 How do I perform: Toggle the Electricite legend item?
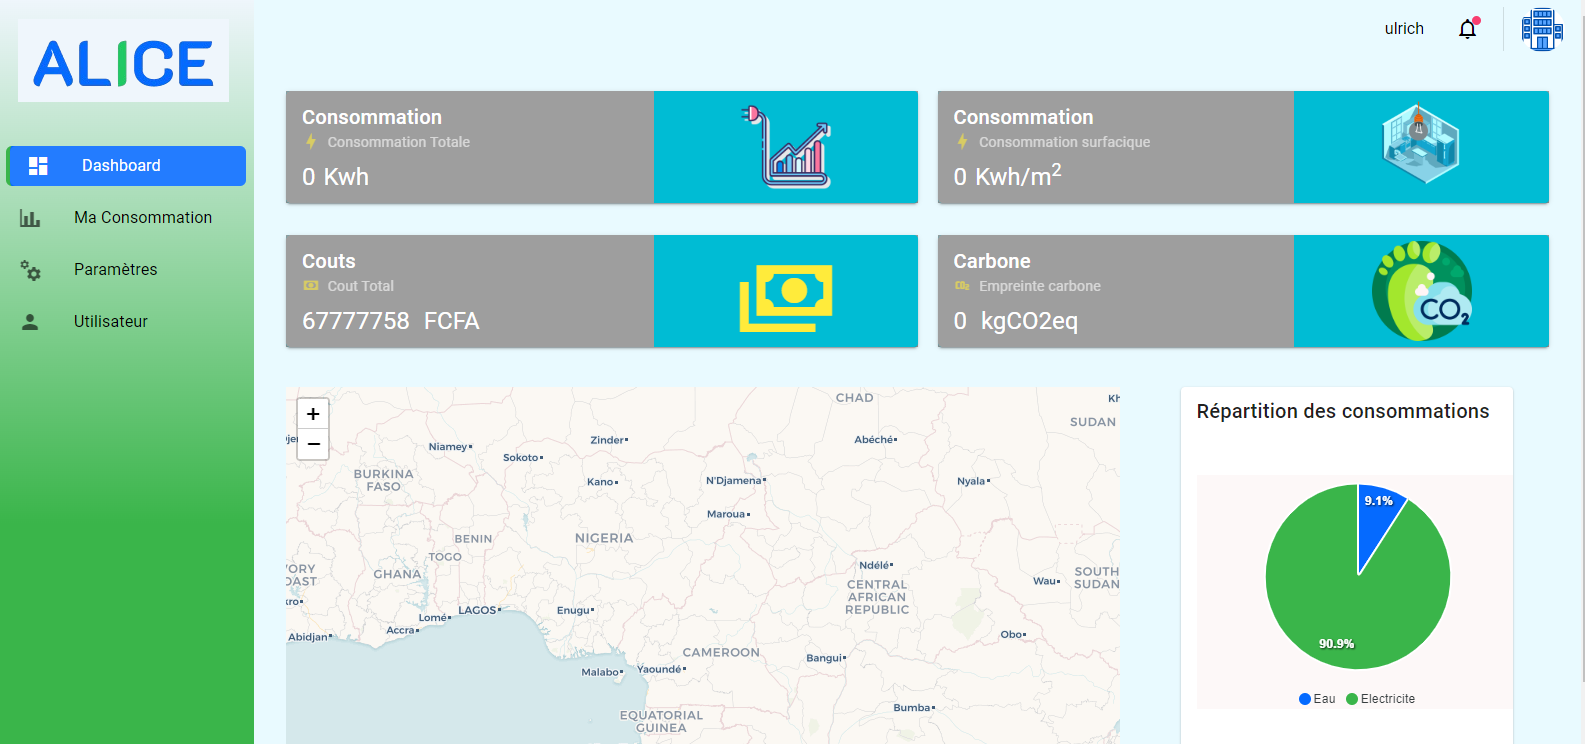[1380, 699]
